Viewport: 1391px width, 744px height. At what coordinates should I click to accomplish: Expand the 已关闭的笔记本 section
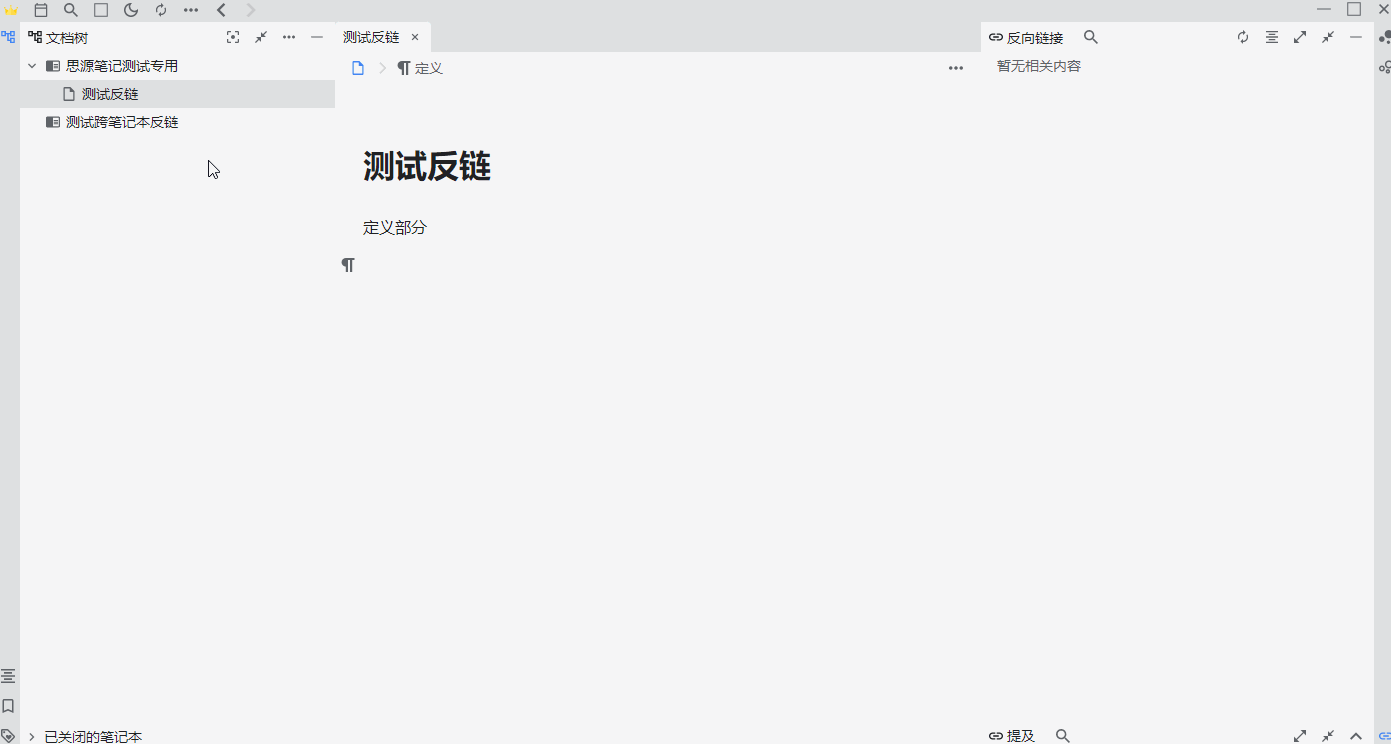click(x=31, y=736)
